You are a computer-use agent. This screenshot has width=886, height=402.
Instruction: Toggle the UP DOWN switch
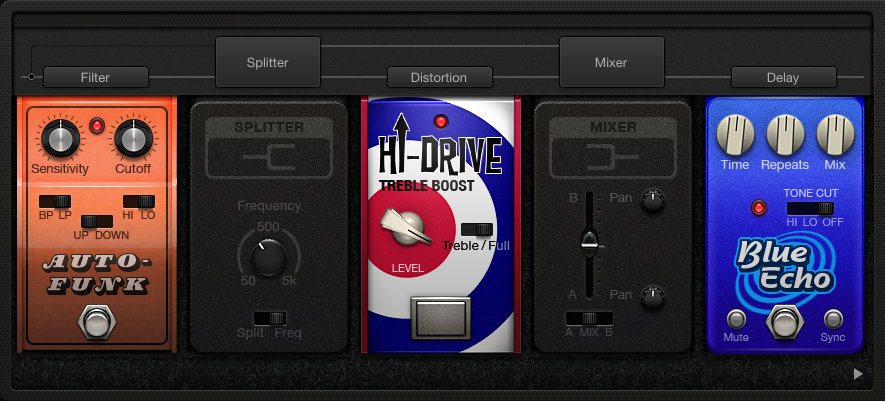click(97, 221)
